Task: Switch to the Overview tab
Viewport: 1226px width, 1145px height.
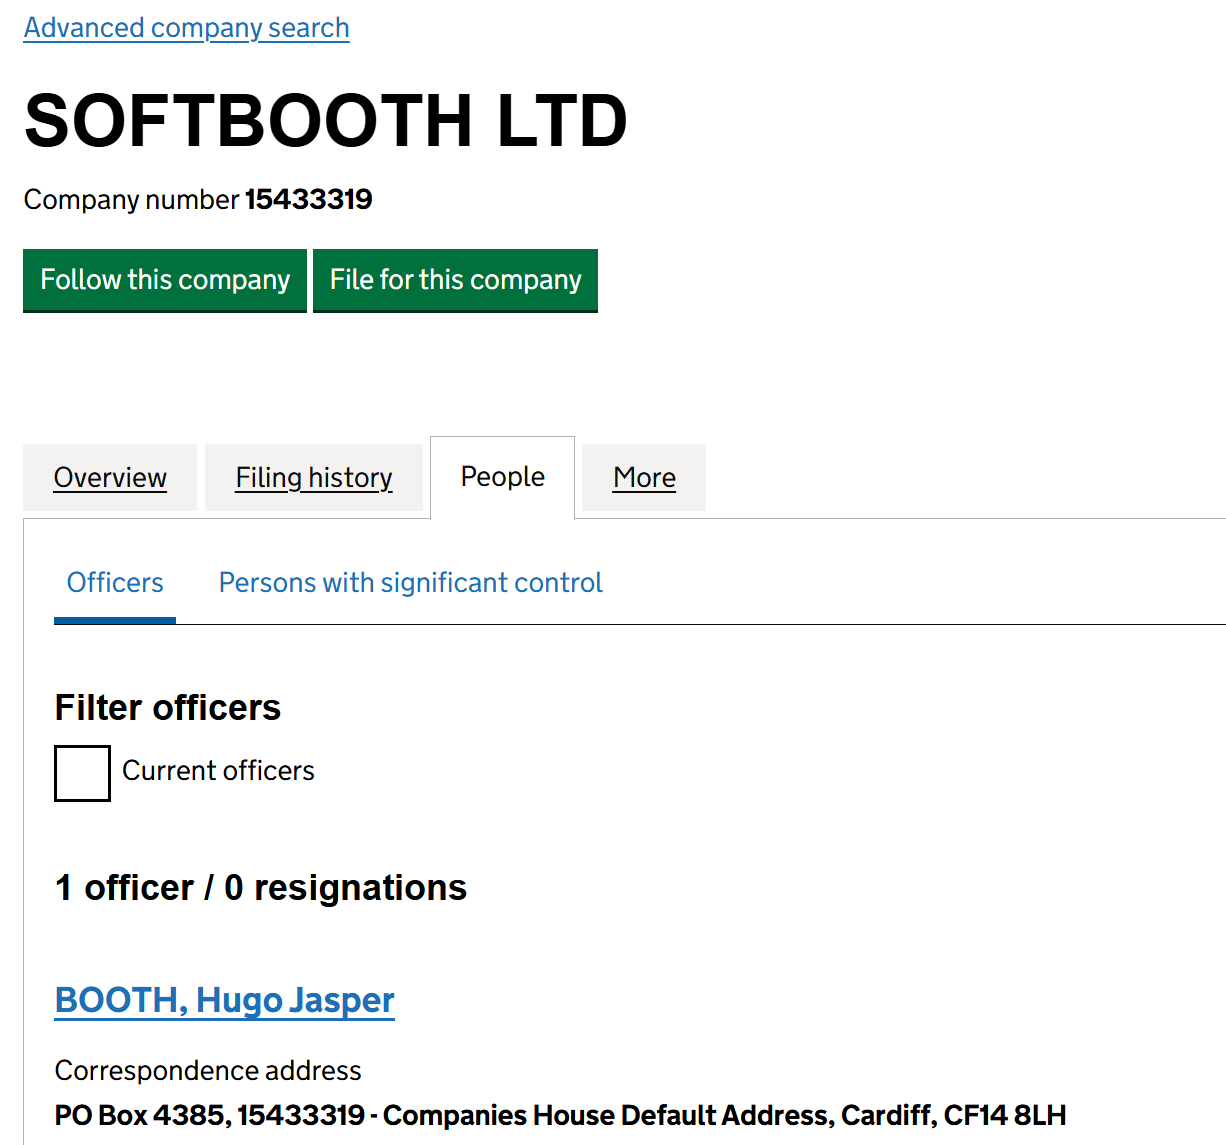Action: pos(110,478)
